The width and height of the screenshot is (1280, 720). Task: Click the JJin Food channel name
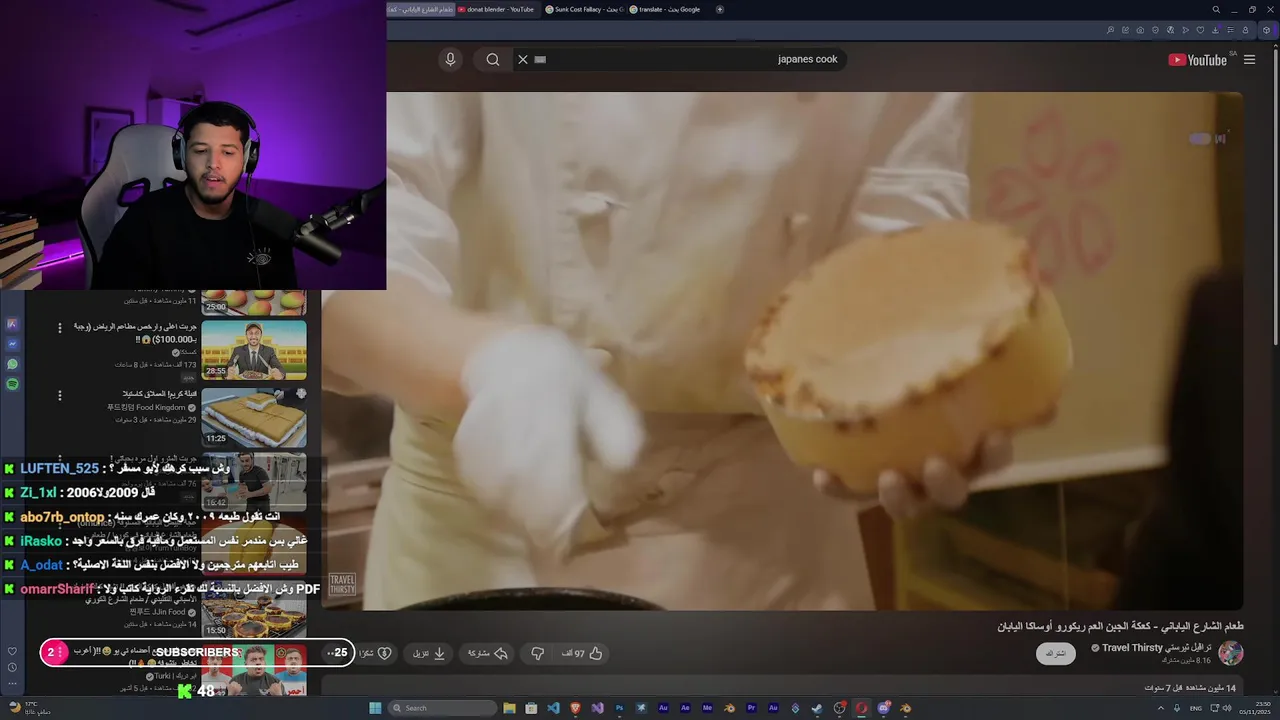[x=158, y=611]
